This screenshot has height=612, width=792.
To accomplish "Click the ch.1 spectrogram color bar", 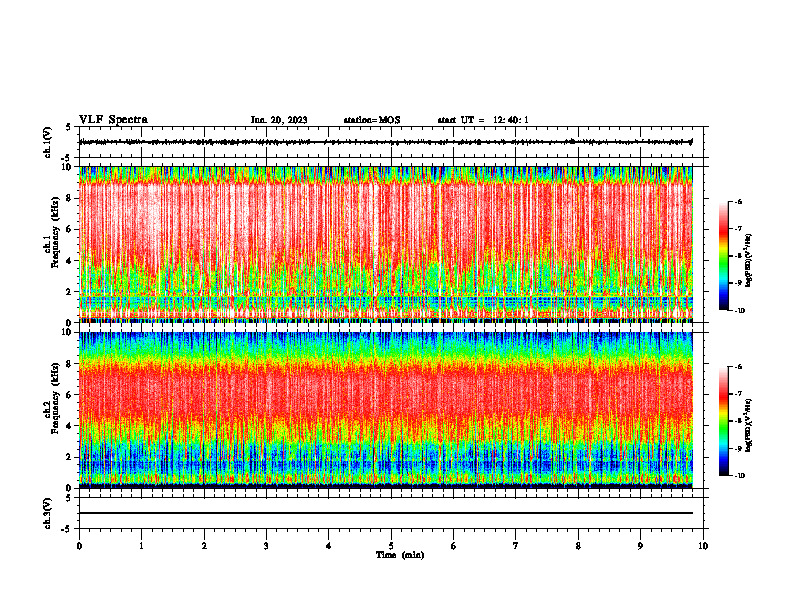I will [723, 256].
